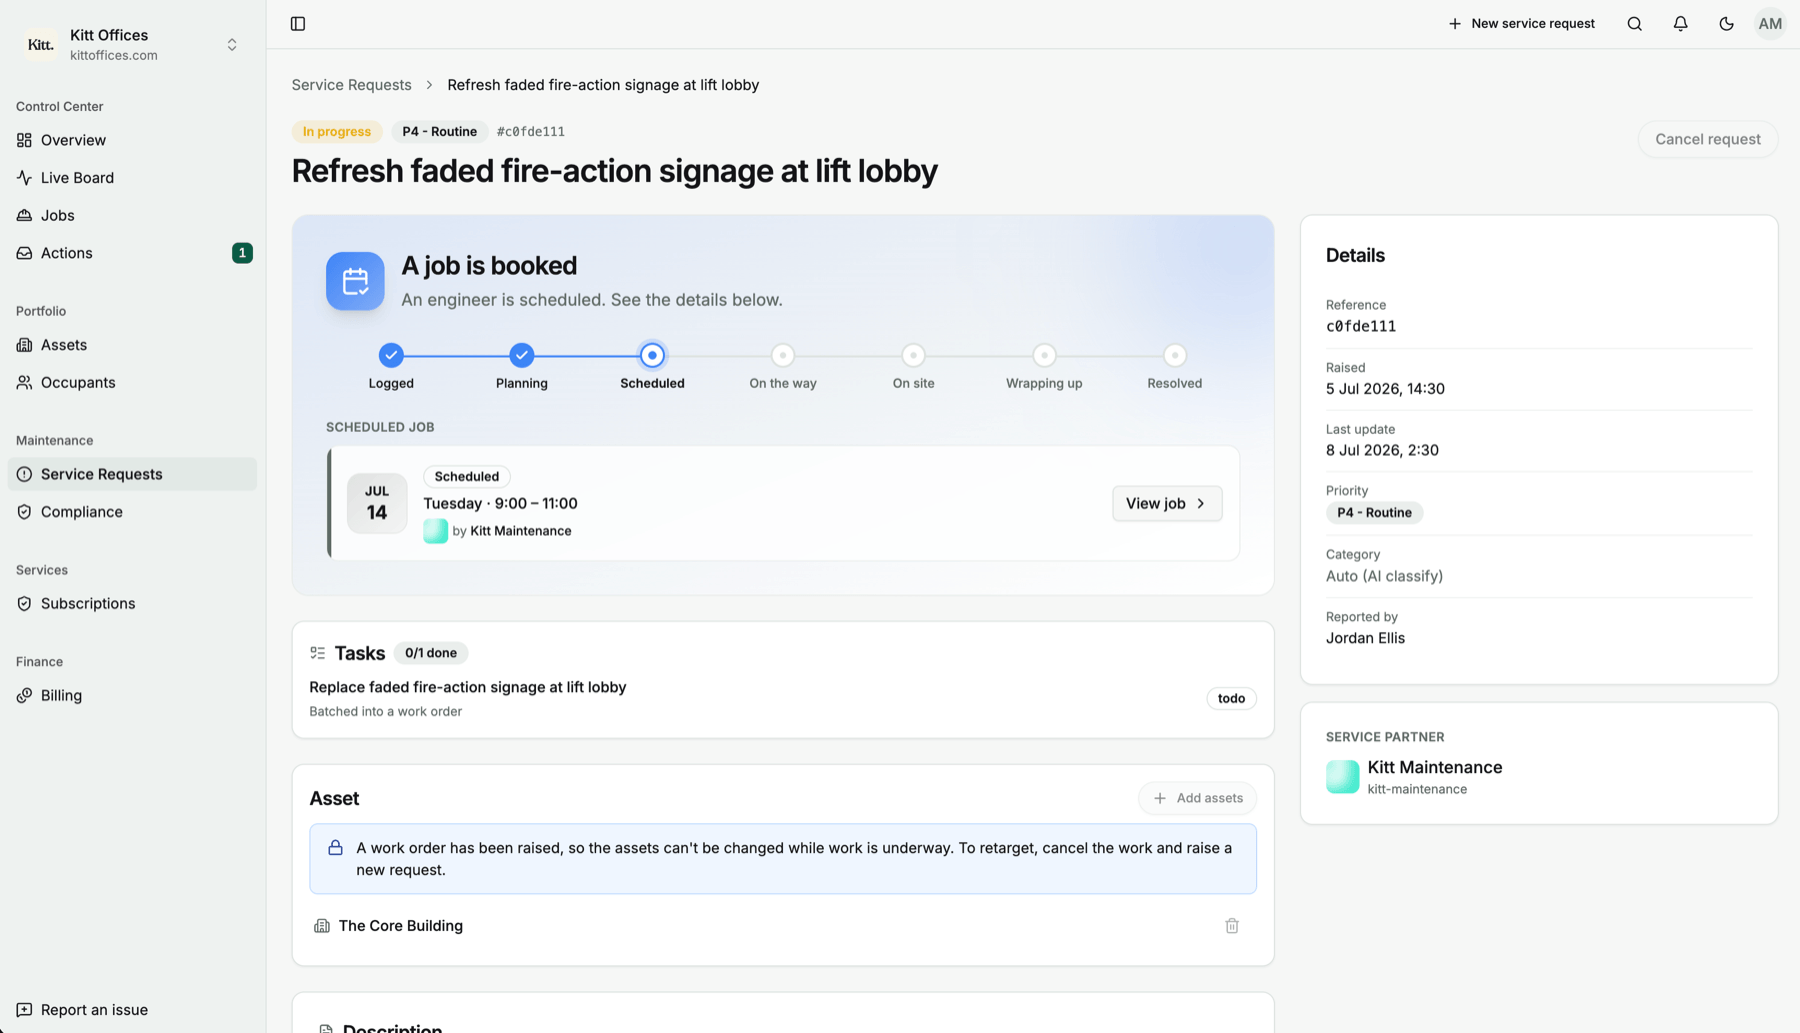
Task: Click the 0/1 done tasks badge
Action: click(x=431, y=653)
